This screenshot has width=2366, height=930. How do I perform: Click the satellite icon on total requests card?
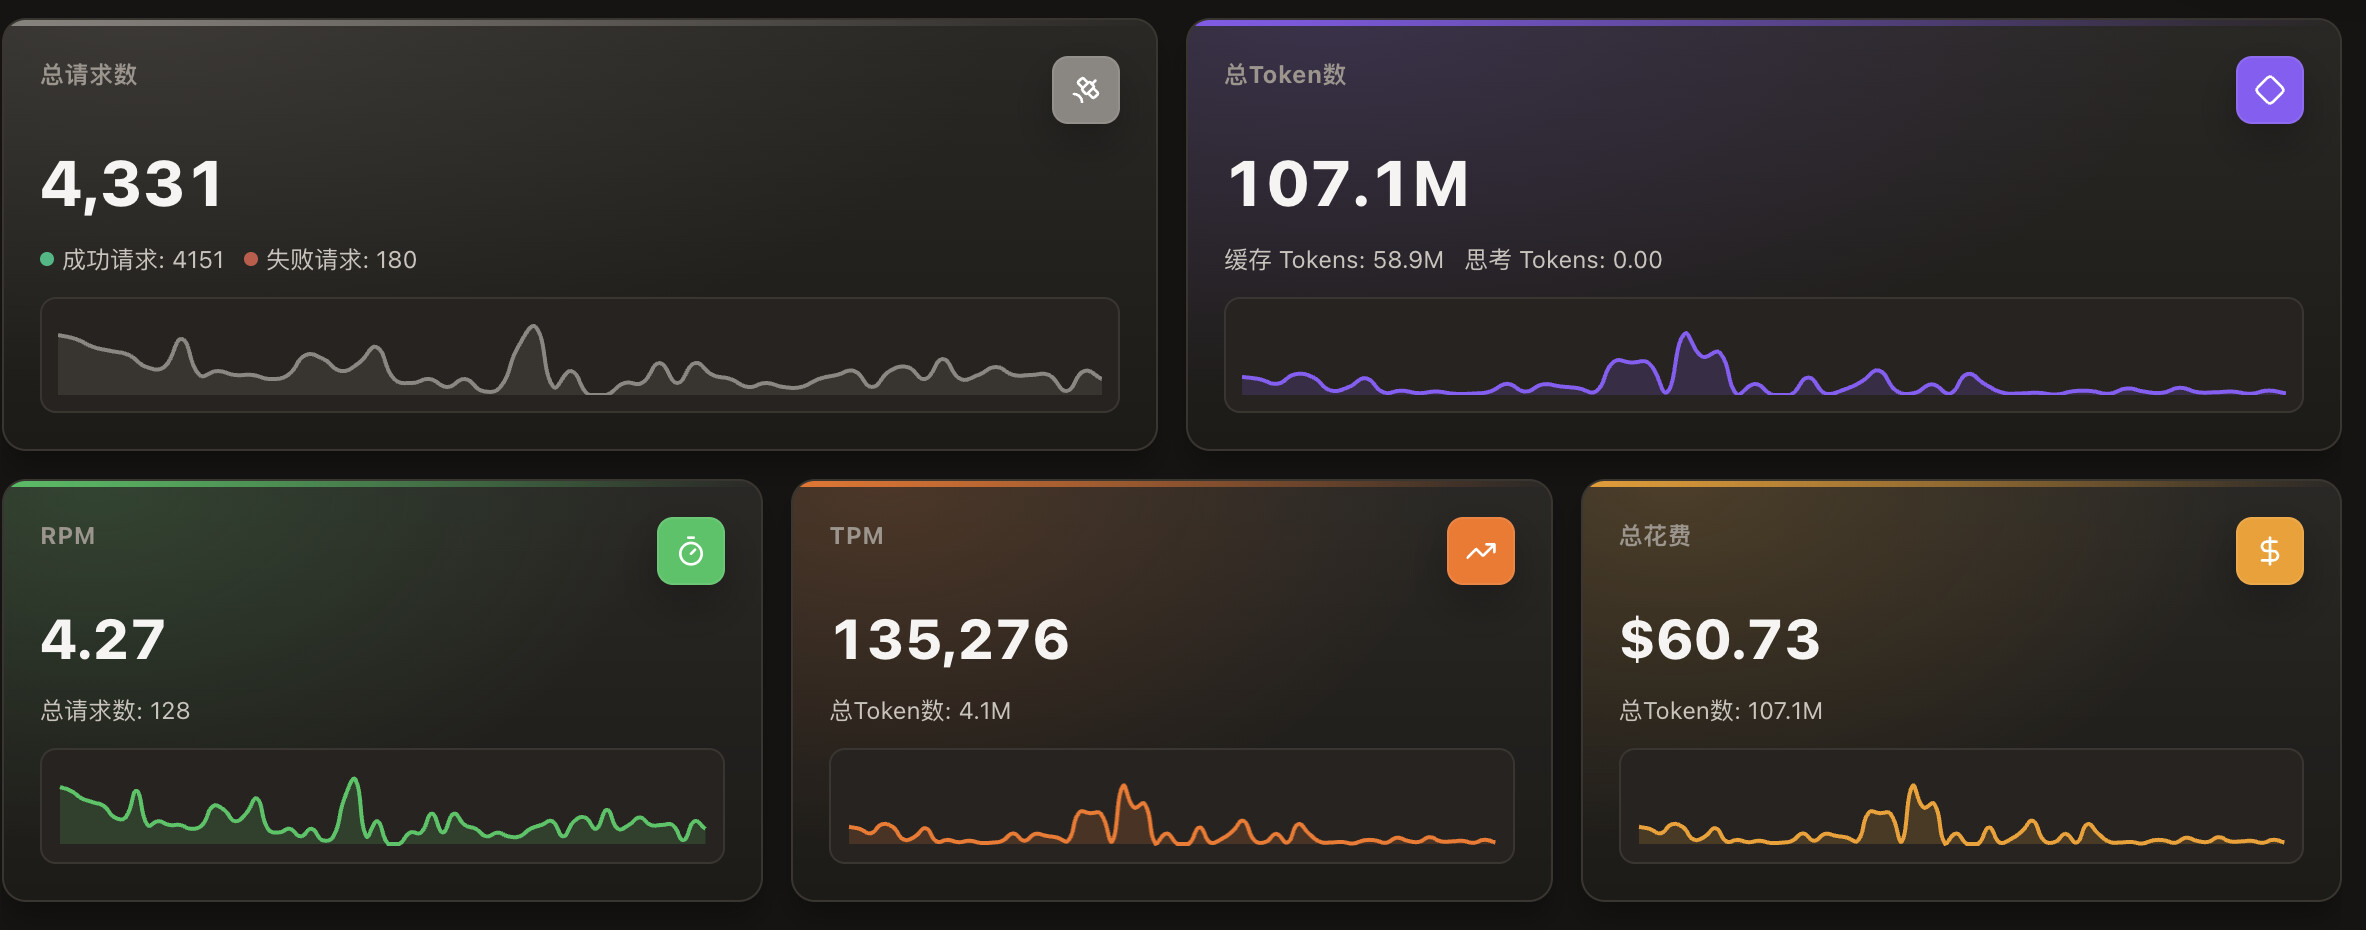[1085, 90]
